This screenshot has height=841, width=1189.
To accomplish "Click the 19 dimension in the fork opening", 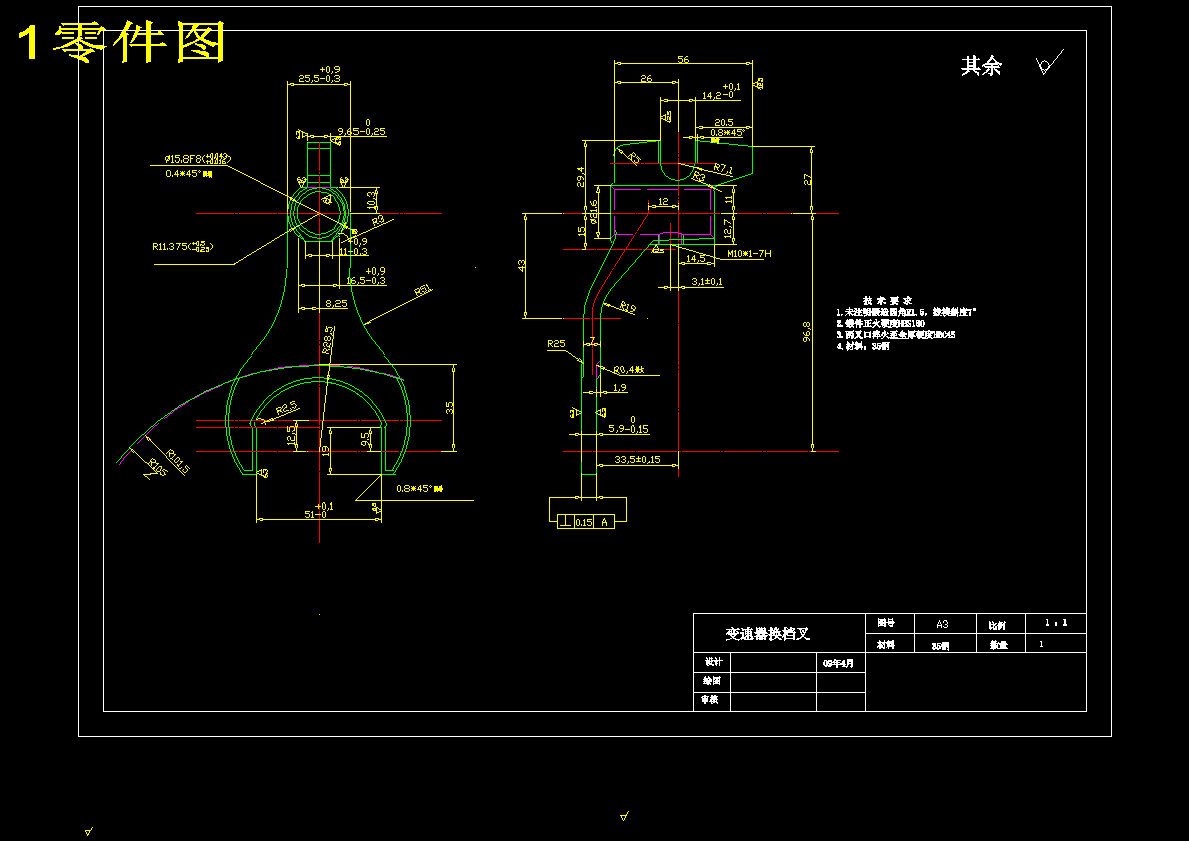I will point(325,450).
